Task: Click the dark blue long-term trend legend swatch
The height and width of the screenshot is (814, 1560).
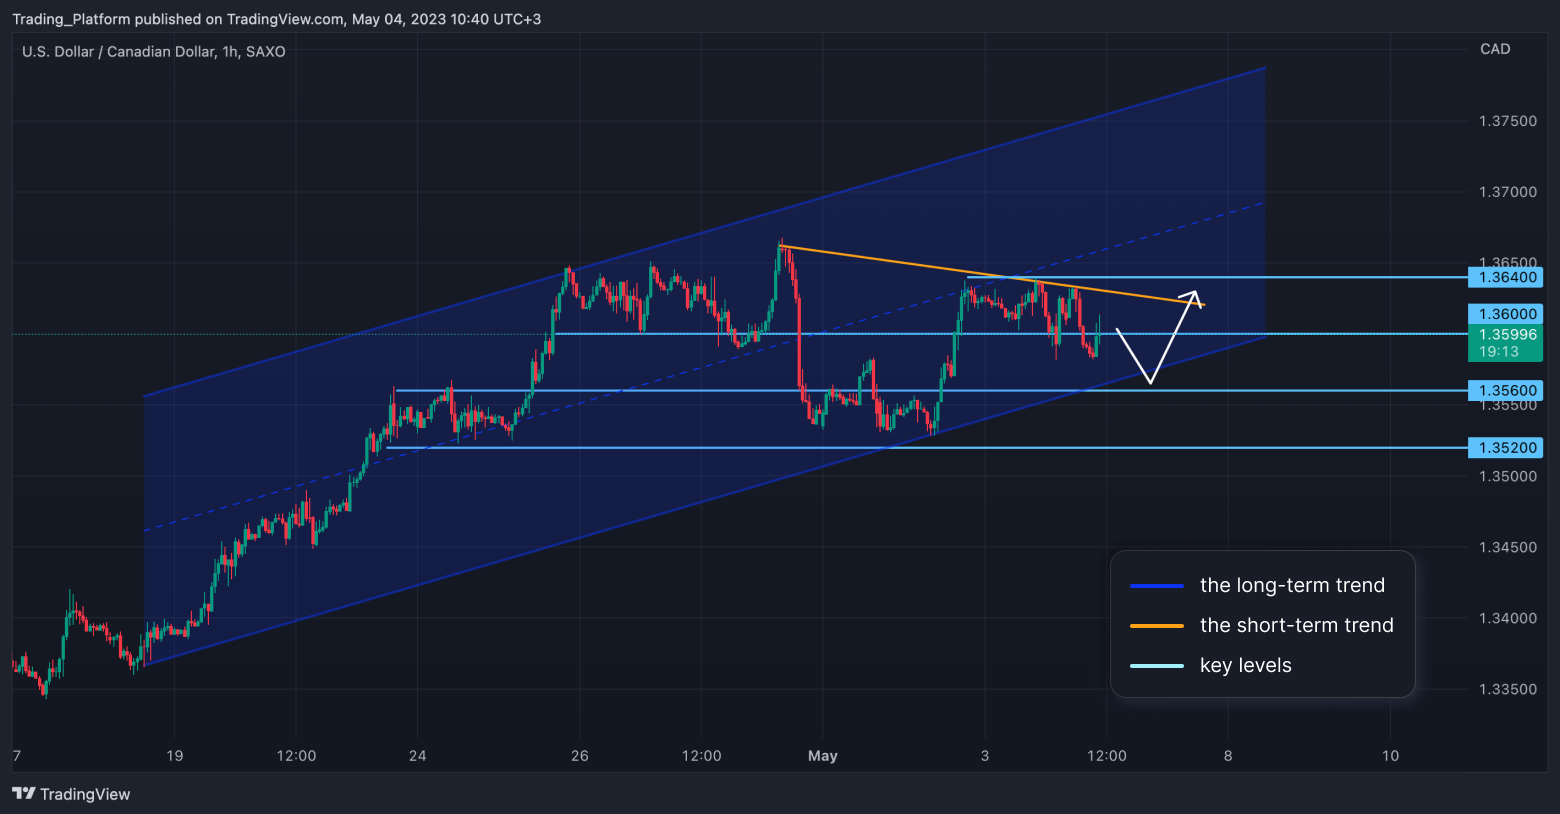Action: 1157,586
